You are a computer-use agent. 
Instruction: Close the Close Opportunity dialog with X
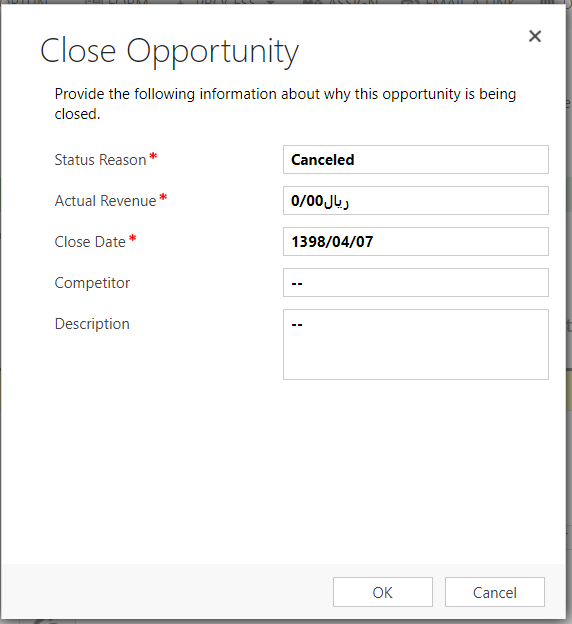tap(535, 36)
